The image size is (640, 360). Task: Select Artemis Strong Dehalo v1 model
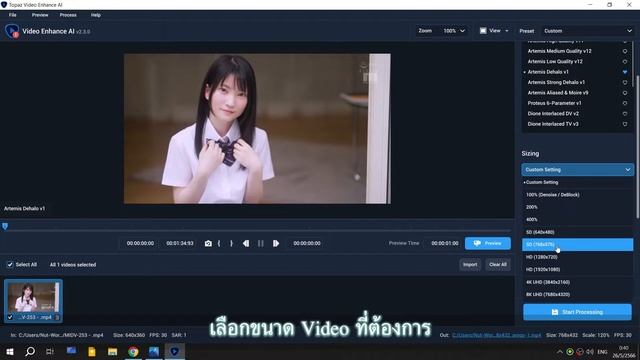[556, 82]
